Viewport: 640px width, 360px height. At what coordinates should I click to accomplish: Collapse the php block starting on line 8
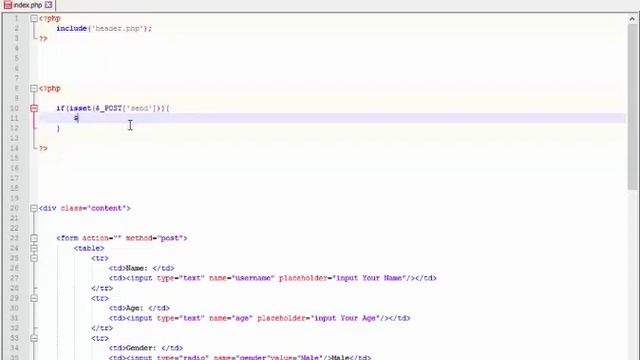pos(34,88)
